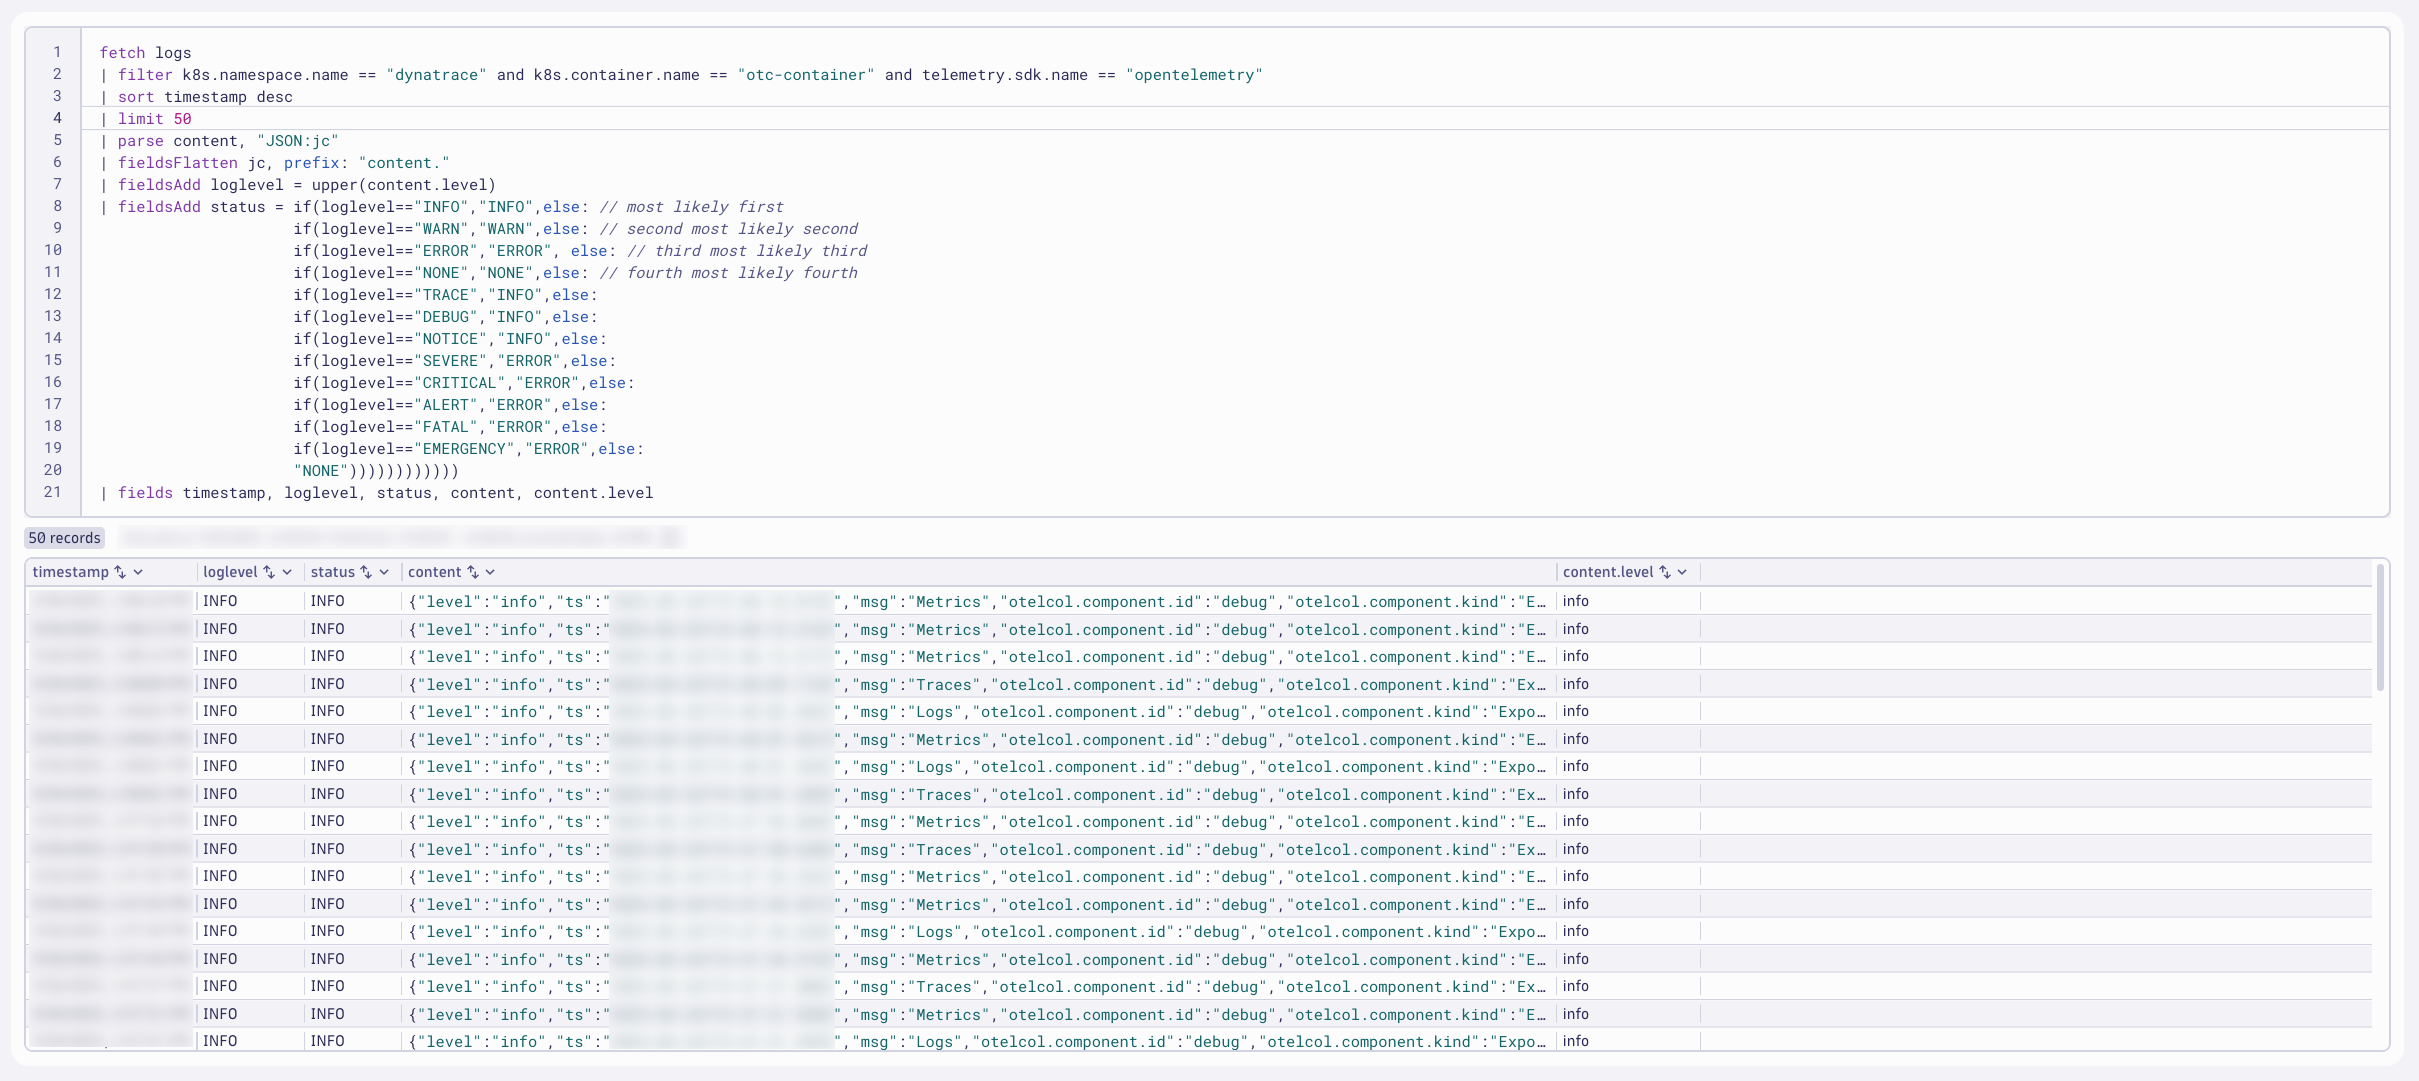Click the loglevel=="NOTICE" condition line

(x=450, y=339)
